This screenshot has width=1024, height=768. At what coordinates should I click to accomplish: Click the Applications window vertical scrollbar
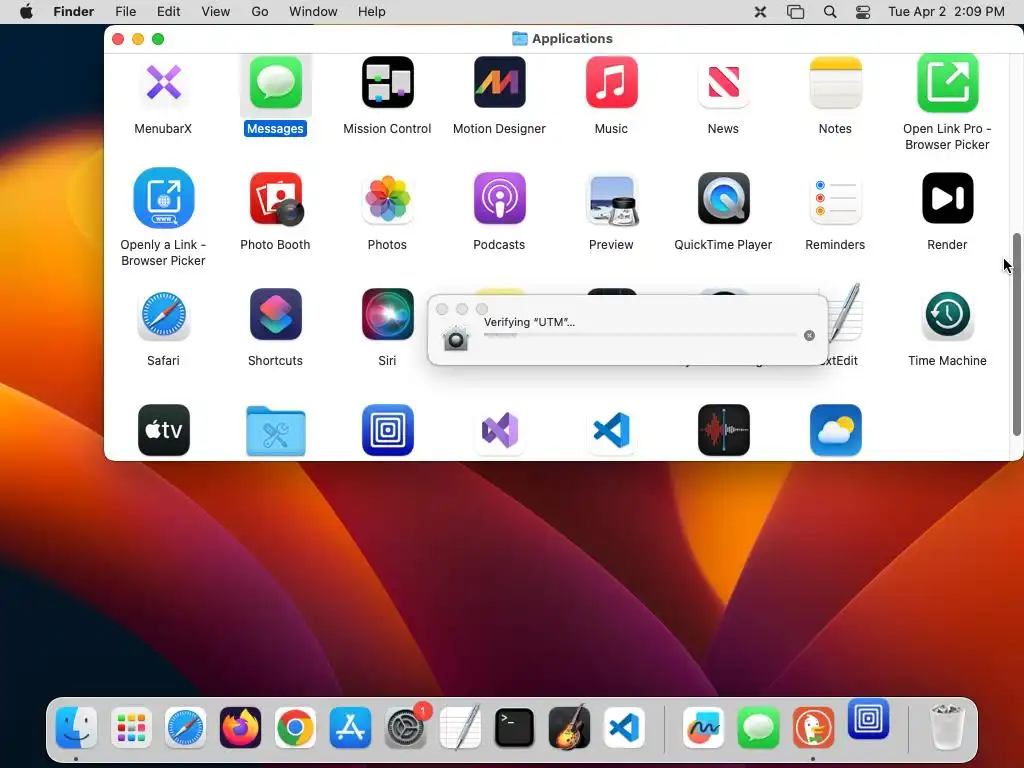tap(1016, 334)
